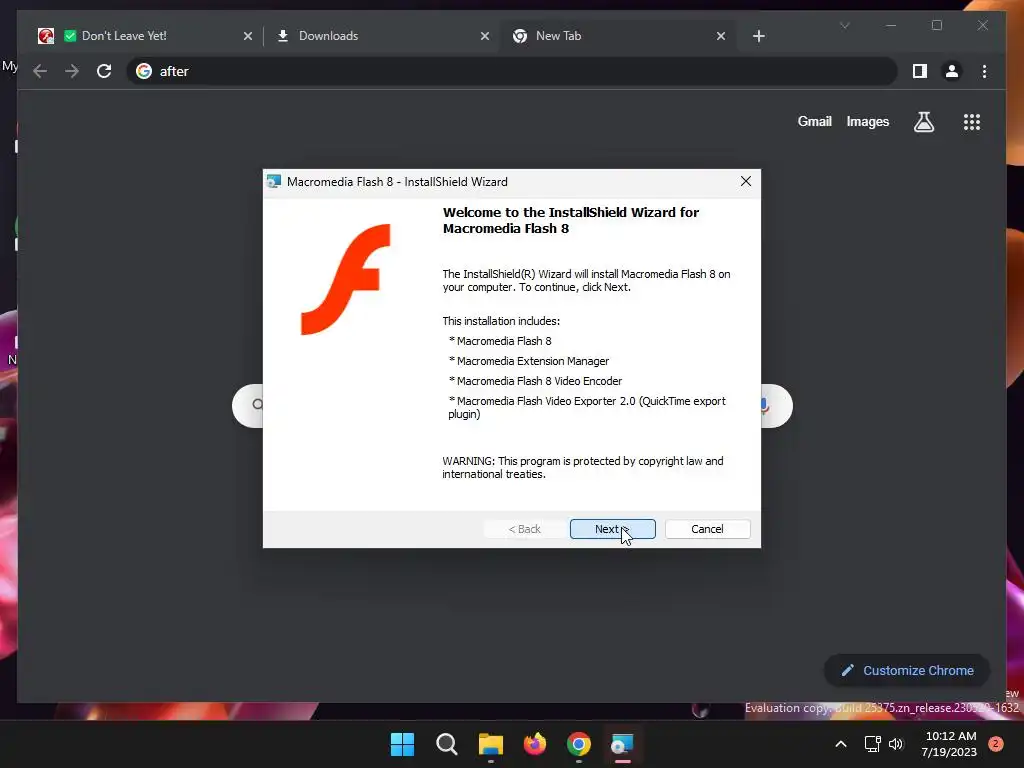Open the Chrome profile menu

(952, 71)
